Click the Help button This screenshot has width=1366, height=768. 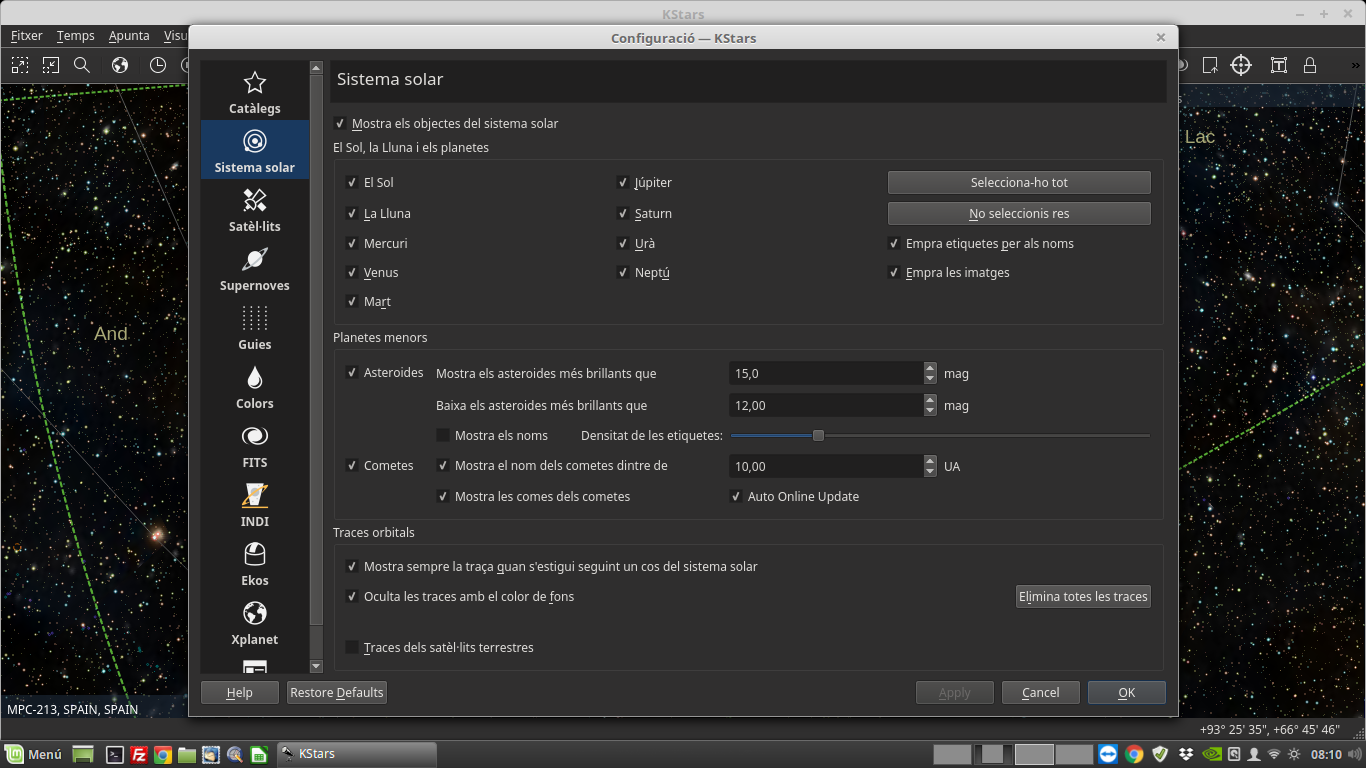coord(240,693)
